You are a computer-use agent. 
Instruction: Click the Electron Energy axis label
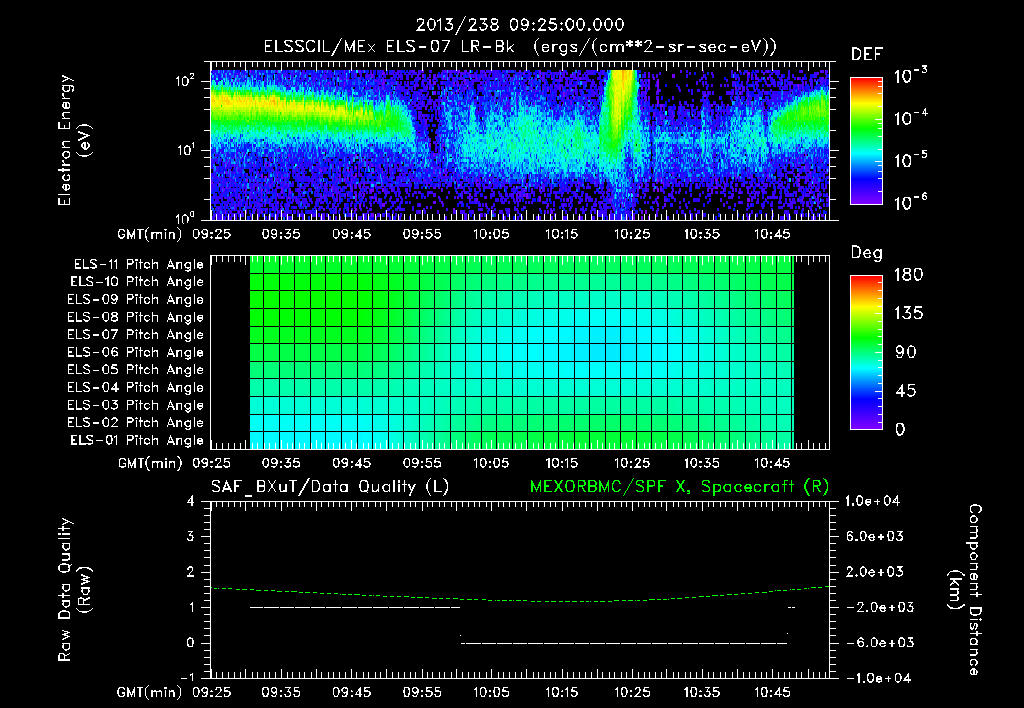coord(74,140)
